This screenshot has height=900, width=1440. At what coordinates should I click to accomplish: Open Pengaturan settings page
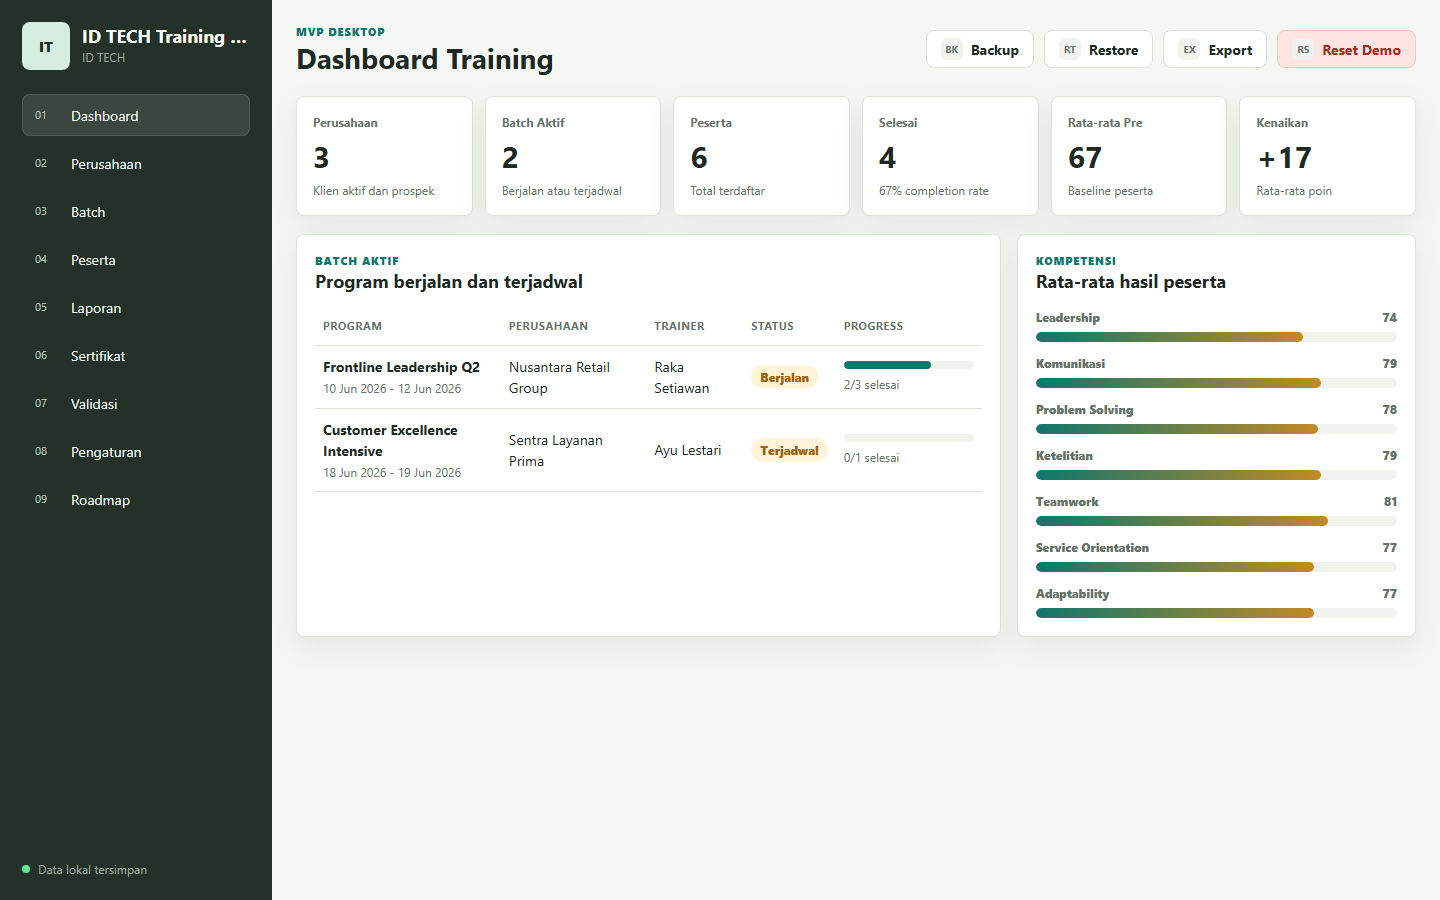(136, 452)
